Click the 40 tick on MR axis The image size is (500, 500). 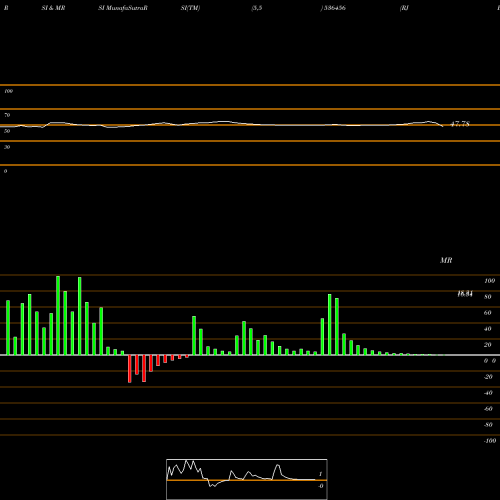pos(488,329)
